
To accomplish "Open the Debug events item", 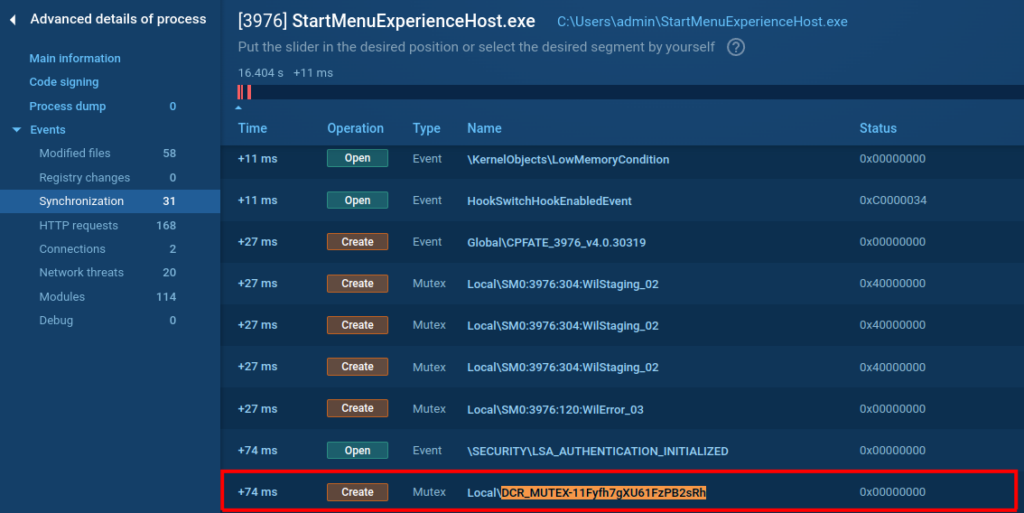I will click(56, 320).
